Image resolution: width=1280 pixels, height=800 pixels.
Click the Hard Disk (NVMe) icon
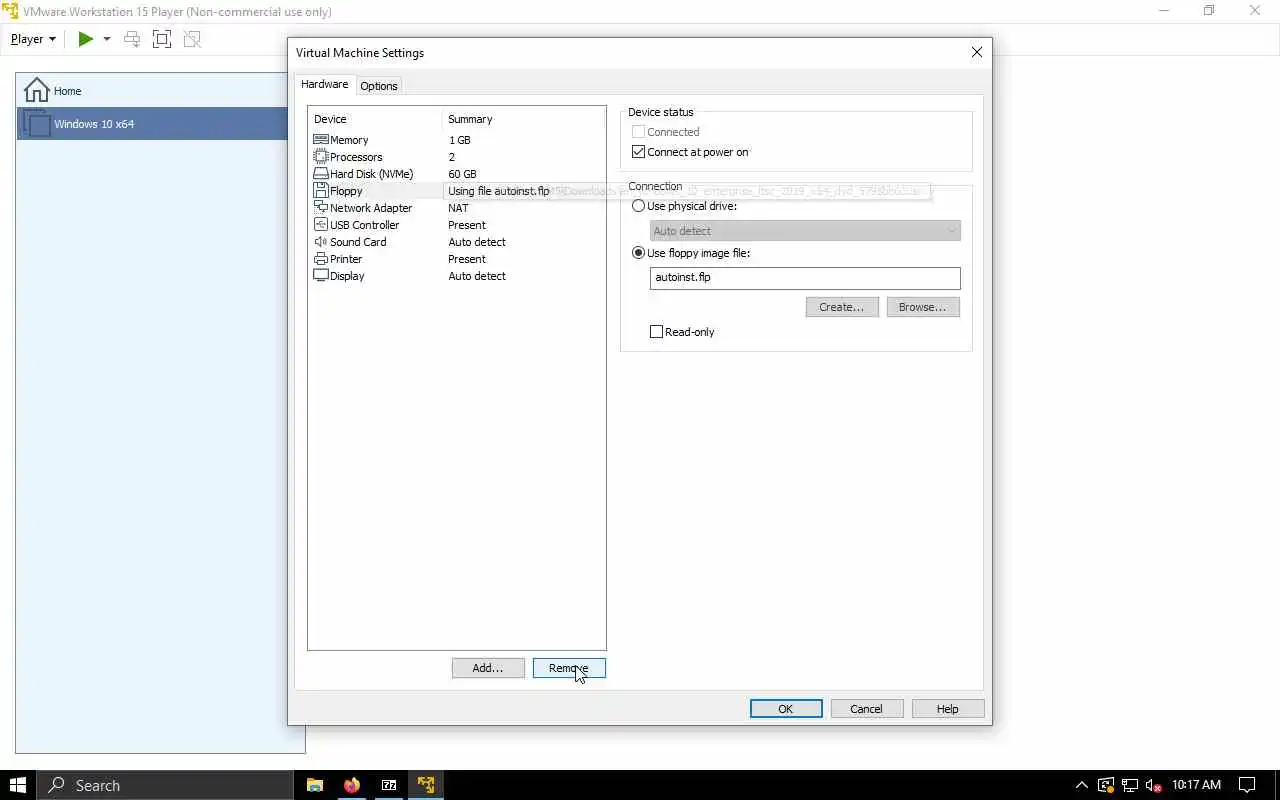pyautogui.click(x=321, y=174)
